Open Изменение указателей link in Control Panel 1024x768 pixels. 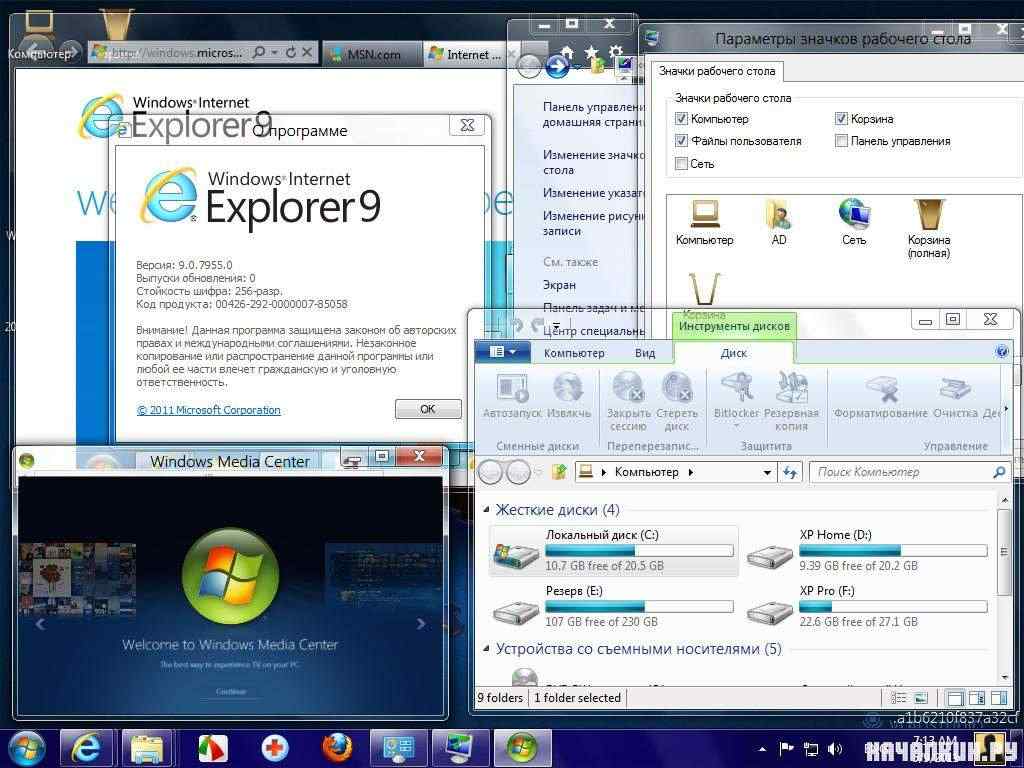pyautogui.click(x=593, y=193)
